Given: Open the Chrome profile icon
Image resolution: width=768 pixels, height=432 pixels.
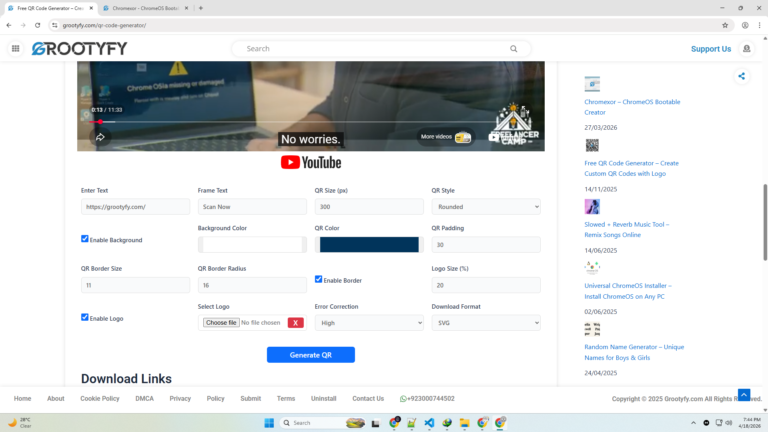Looking at the screenshot, I should (x=745, y=25).
